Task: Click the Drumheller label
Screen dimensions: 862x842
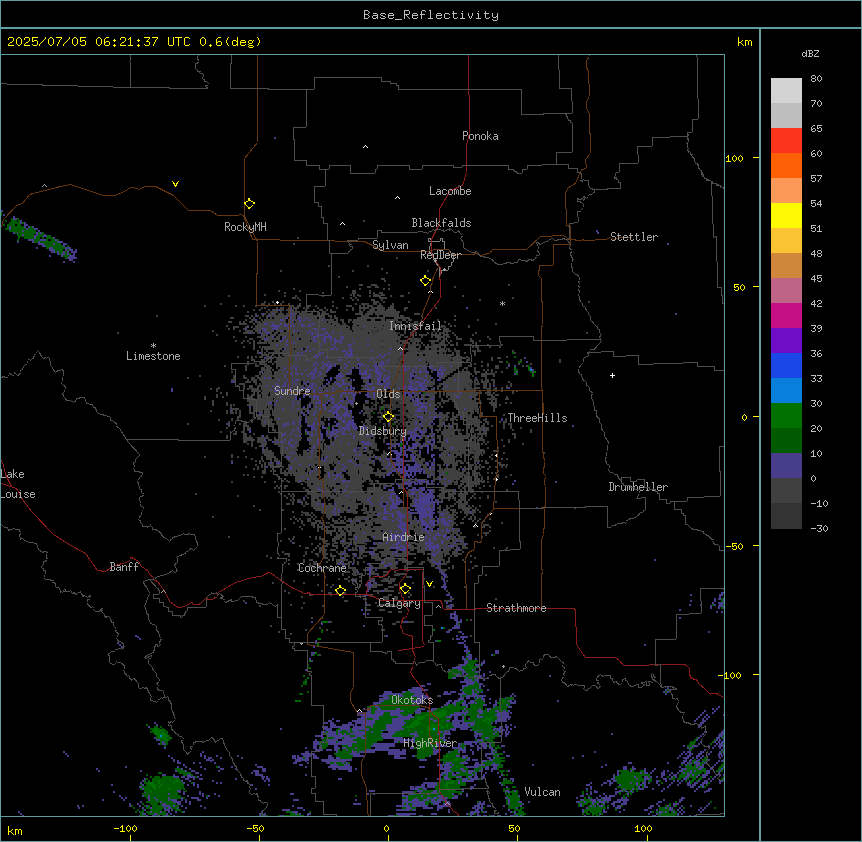Action: click(638, 487)
